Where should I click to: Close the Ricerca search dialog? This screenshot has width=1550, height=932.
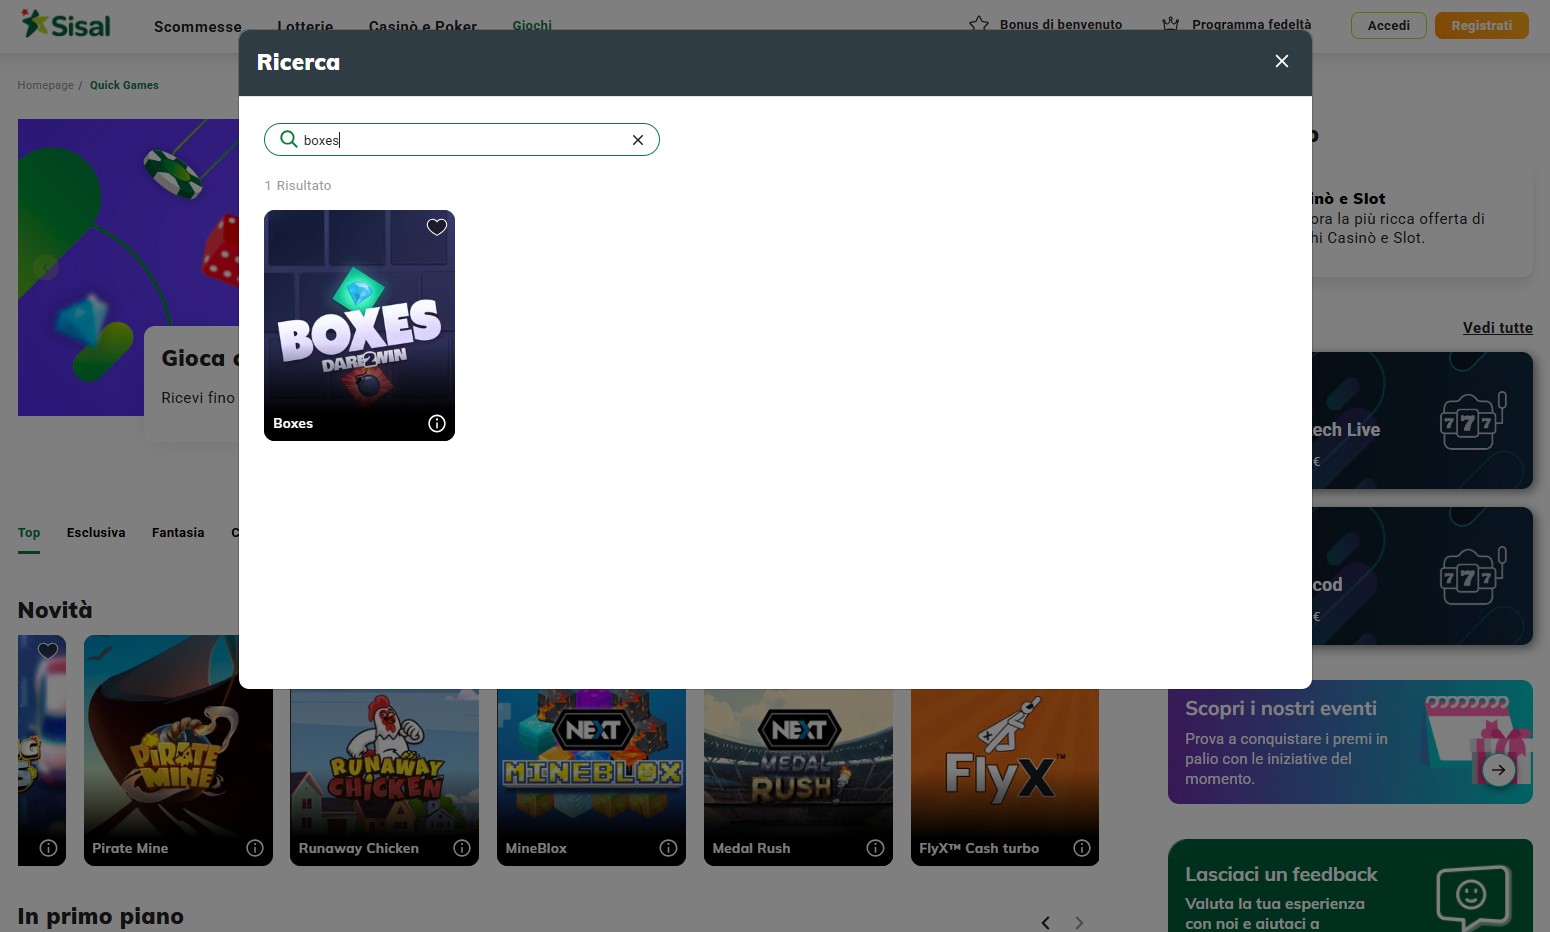coord(1281,62)
